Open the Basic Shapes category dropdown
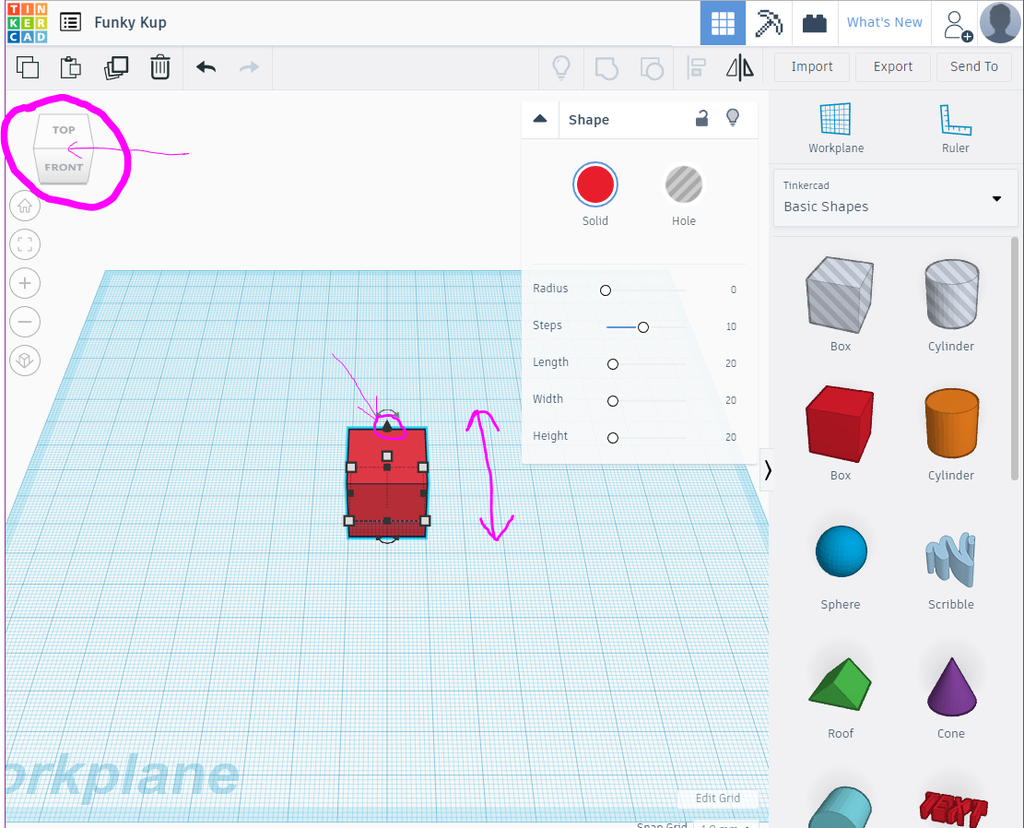The image size is (1024, 828). click(895, 198)
